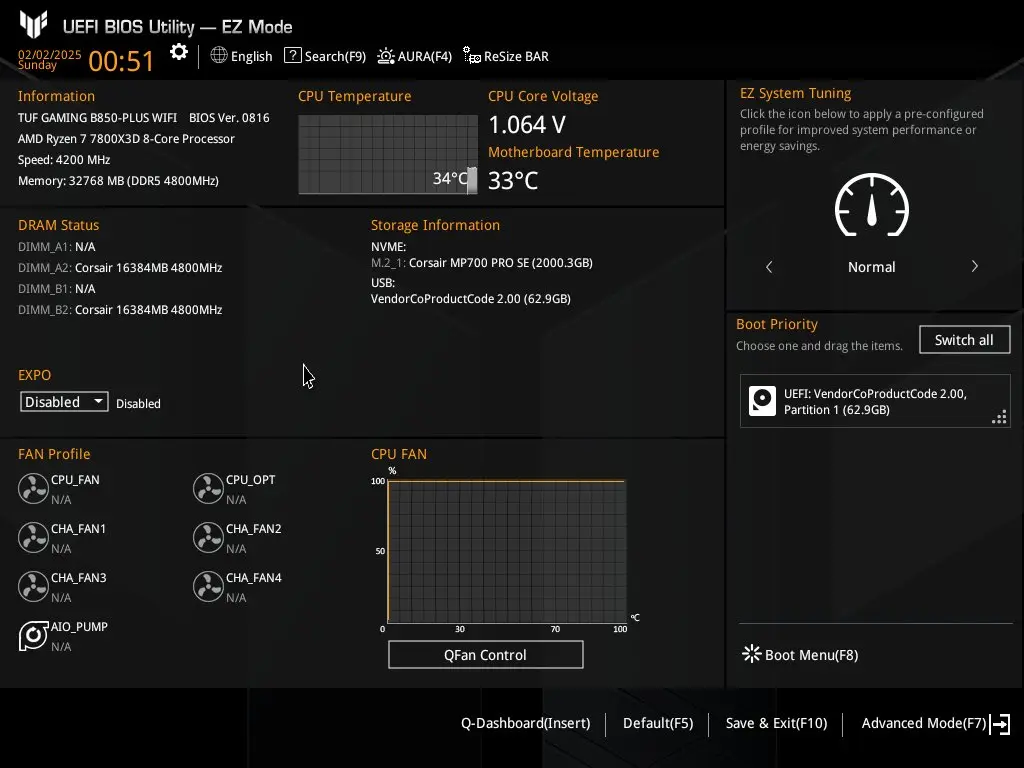Click the Switch all button

point(965,340)
